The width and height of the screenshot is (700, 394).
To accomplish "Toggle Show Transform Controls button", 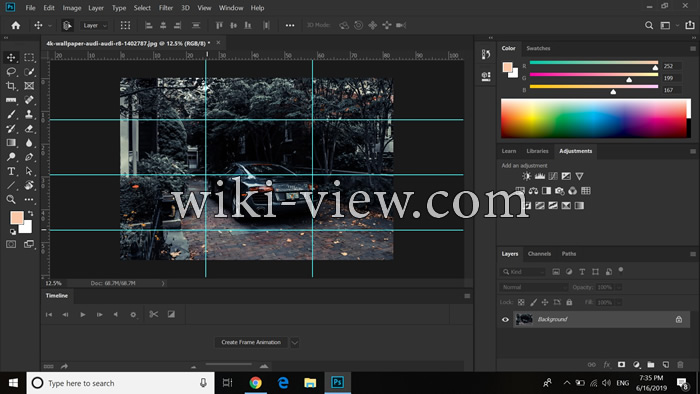I will (x=125, y=25).
